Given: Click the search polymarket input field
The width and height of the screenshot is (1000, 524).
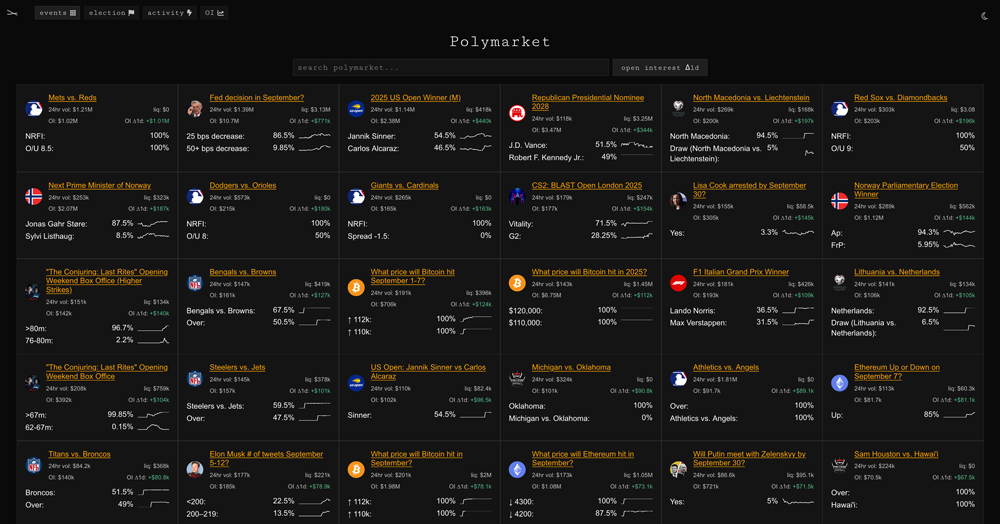Looking at the screenshot, I should [451, 68].
